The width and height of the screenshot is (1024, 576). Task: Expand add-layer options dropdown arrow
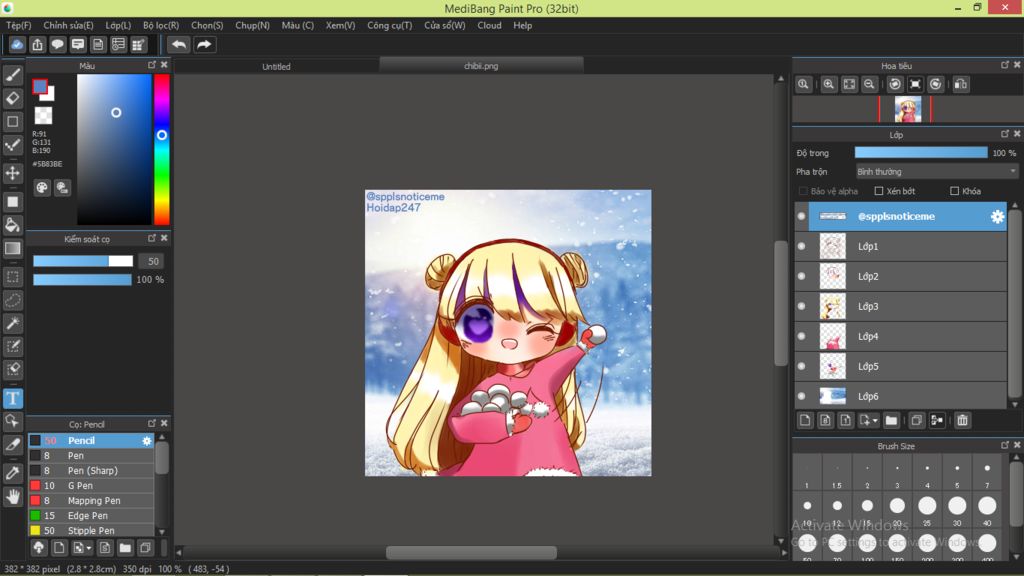[x=875, y=421]
